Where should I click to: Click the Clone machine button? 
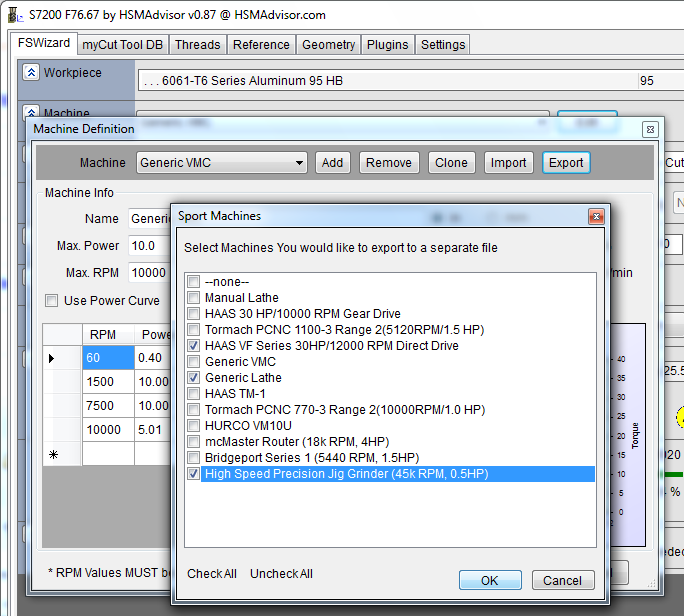point(451,163)
